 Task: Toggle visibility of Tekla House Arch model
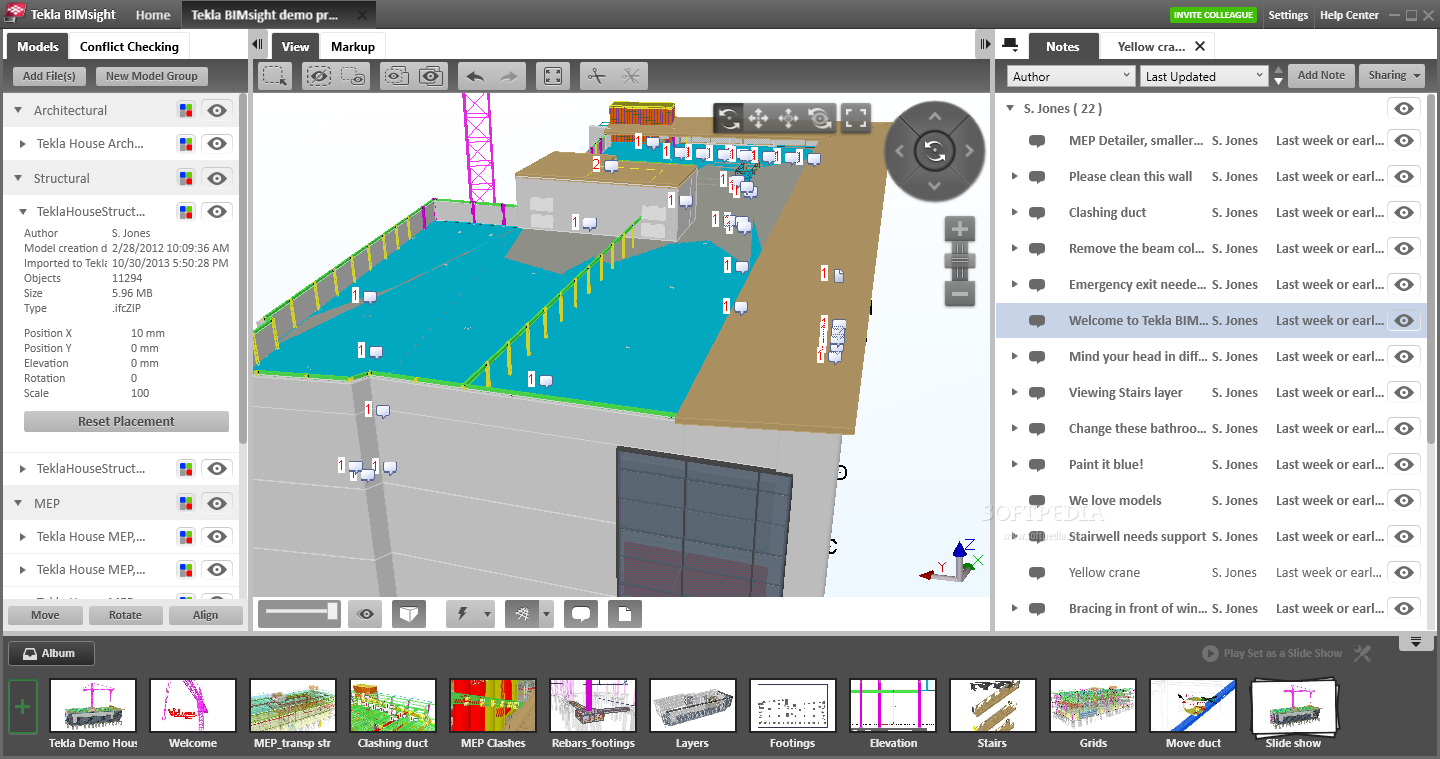pos(217,143)
